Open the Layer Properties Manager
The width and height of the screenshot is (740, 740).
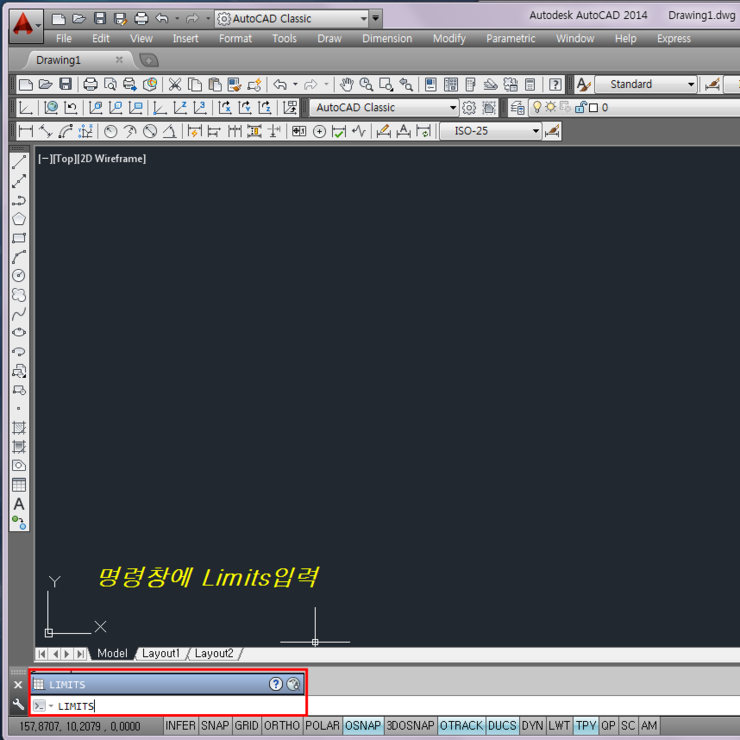(517, 108)
